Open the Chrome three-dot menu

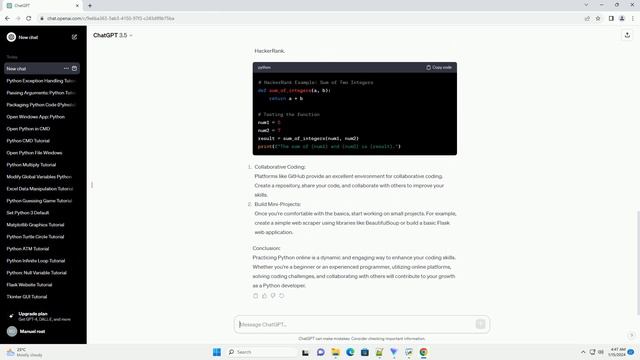633,18
